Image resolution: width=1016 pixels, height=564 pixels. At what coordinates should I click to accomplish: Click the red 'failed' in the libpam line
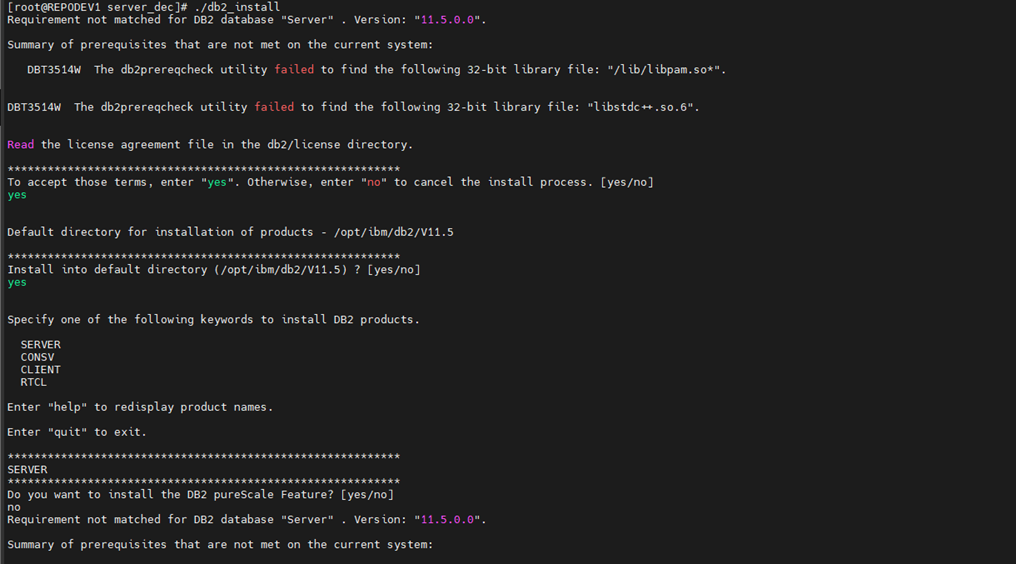pyautogui.click(x=294, y=70)
